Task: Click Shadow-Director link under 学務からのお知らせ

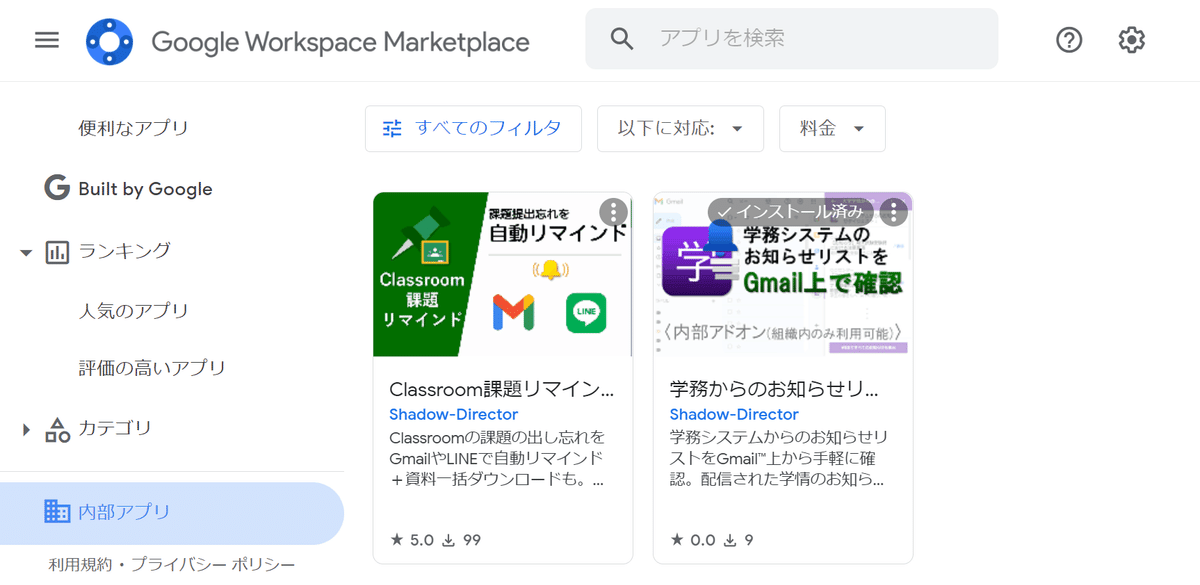Action: 733,414
